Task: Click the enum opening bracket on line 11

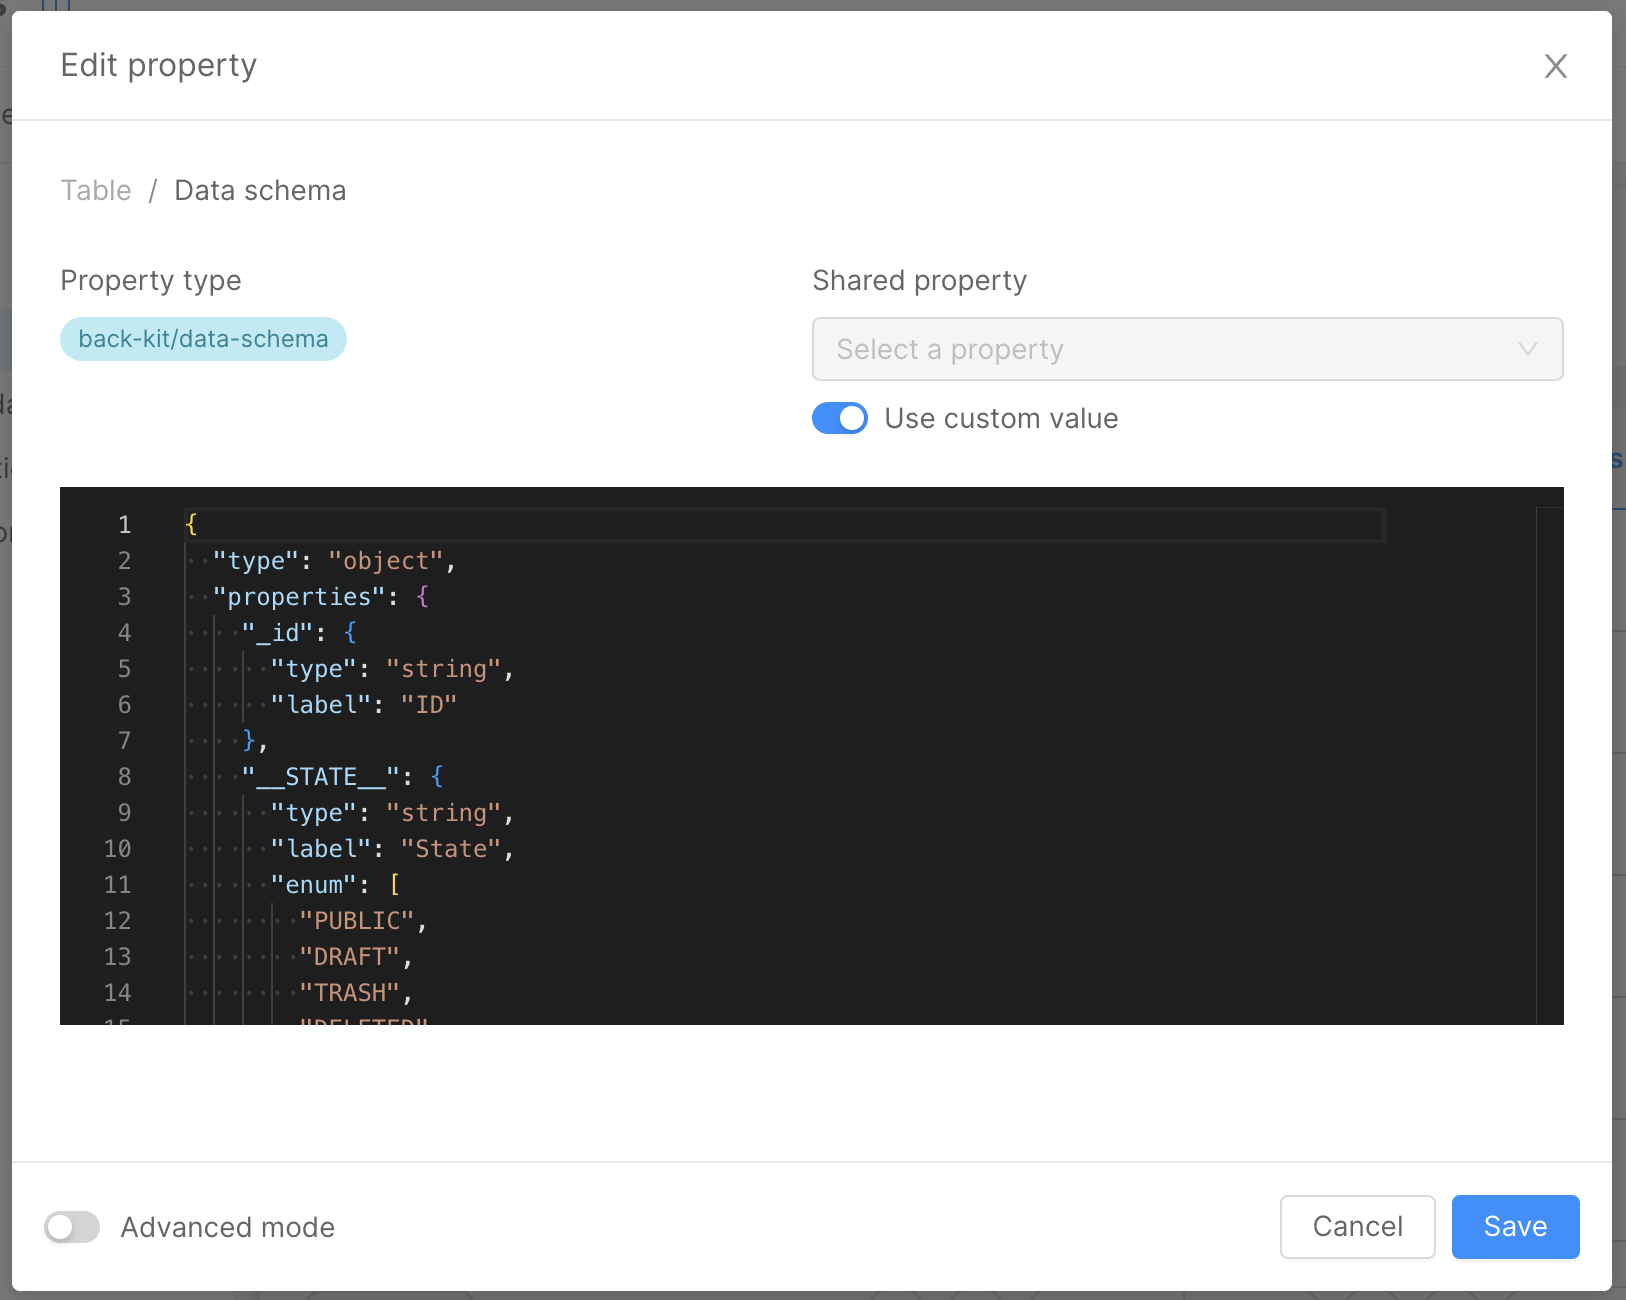Action: 395,884
